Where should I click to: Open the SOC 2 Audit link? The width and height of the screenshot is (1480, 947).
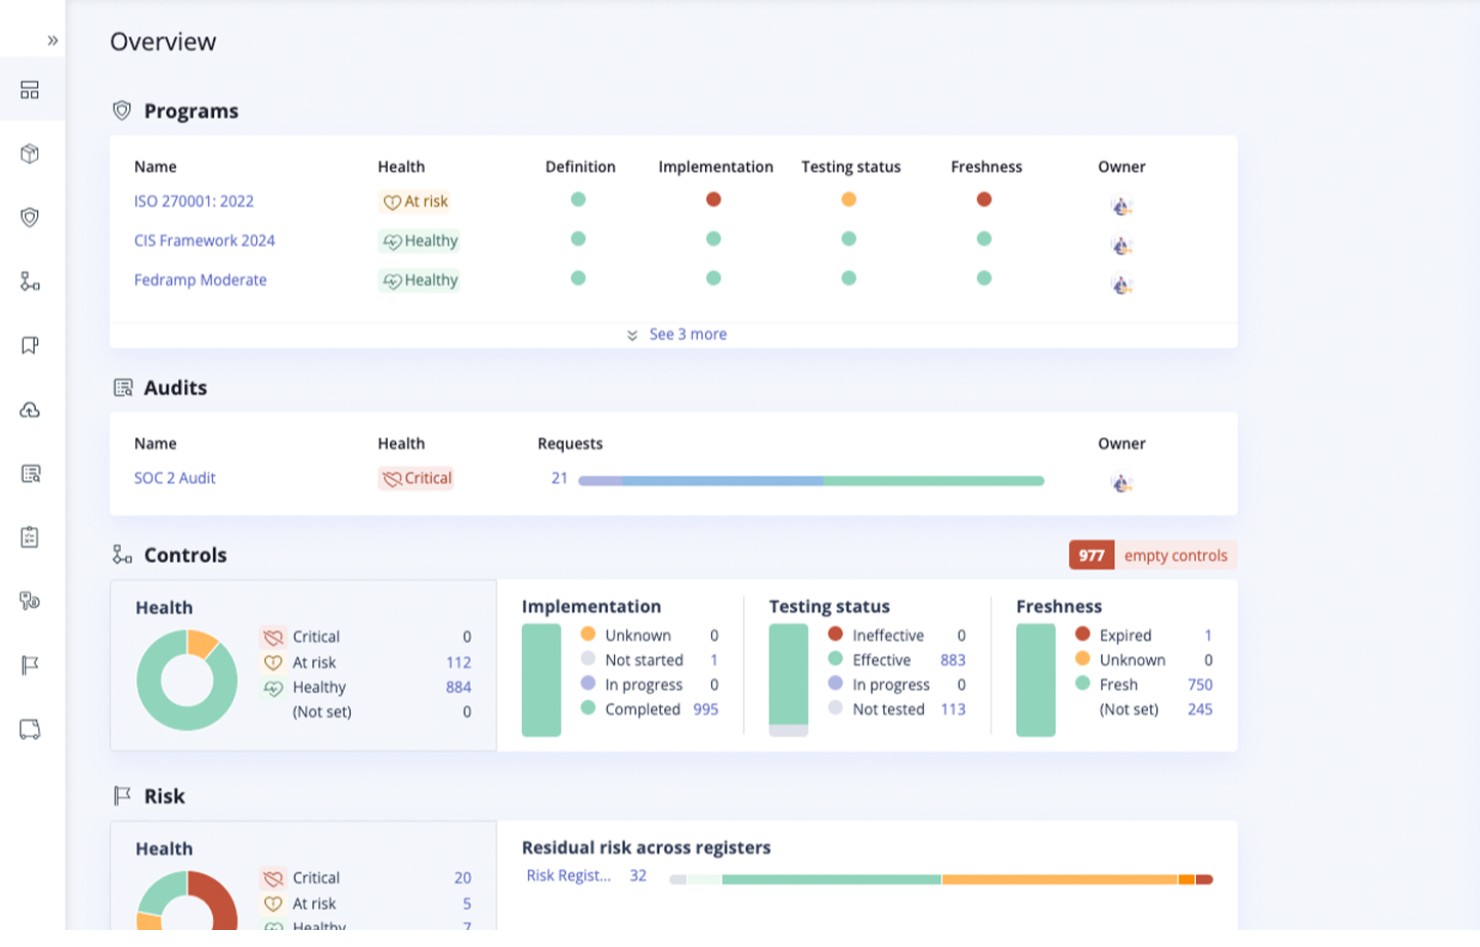pyautogui.click(x=175, y=478)
